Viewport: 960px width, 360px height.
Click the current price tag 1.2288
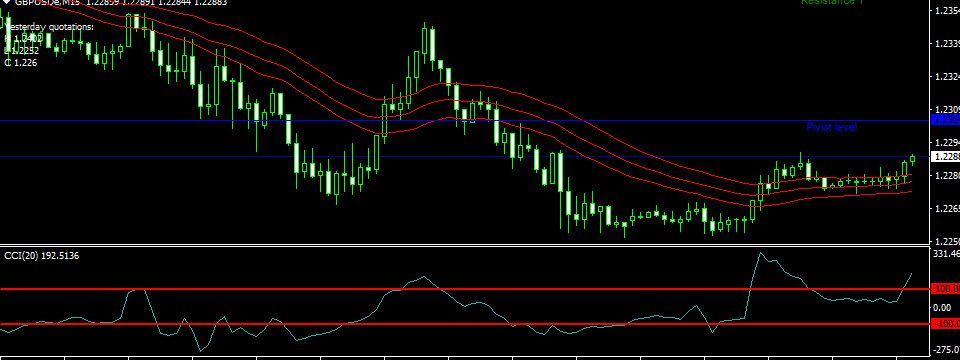[945, 157]
